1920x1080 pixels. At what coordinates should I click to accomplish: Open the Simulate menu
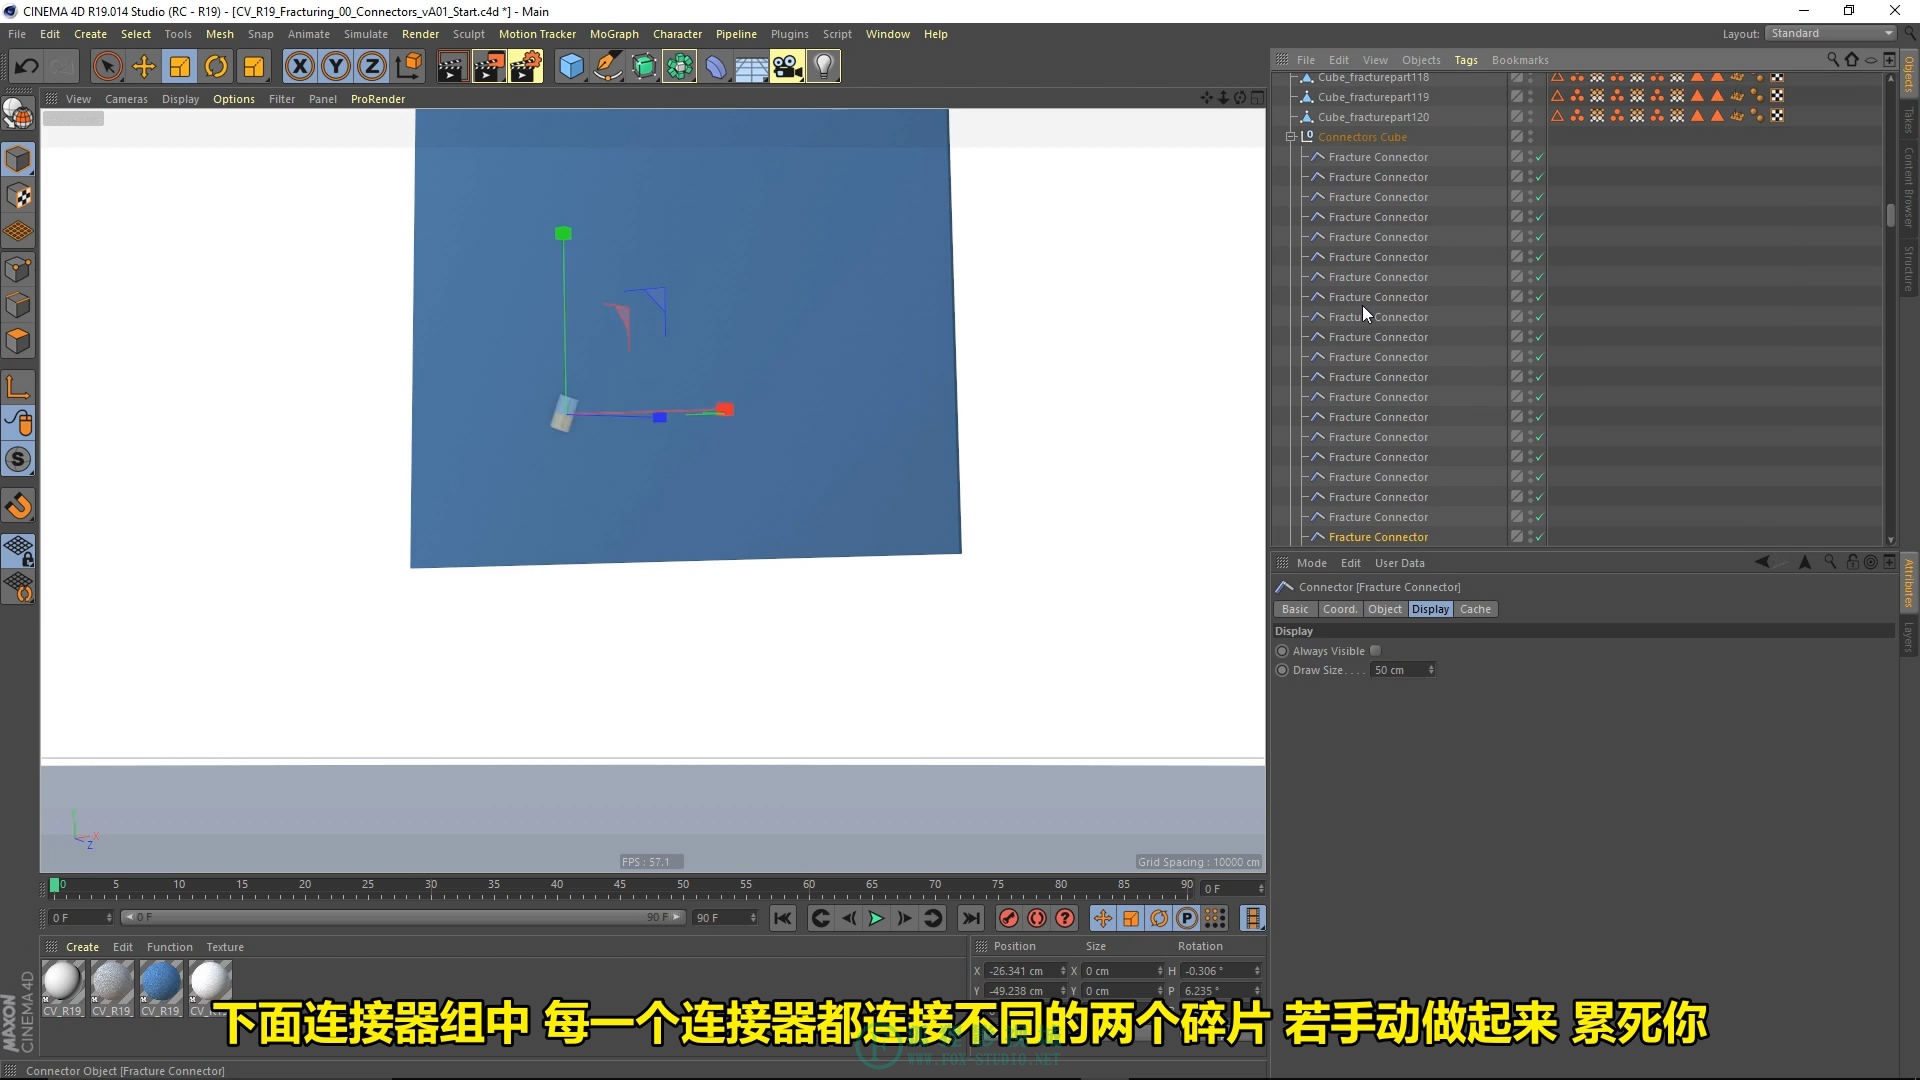point(366,34)
